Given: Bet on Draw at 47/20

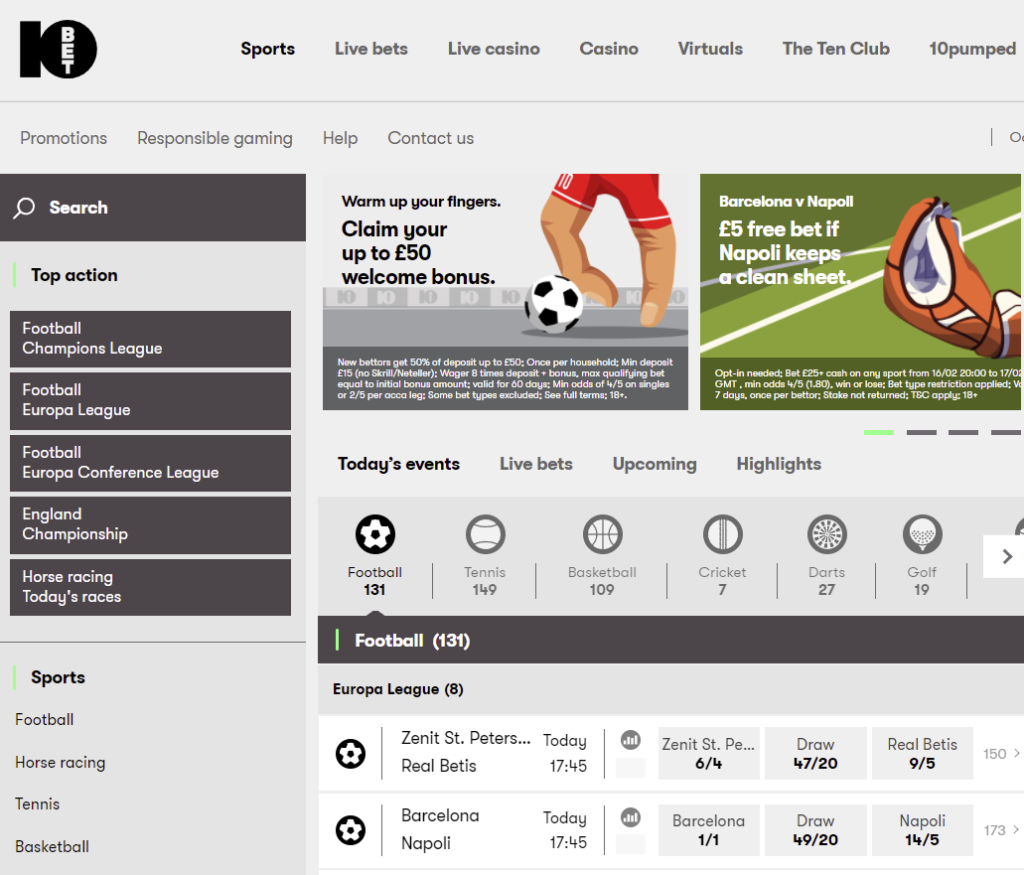Looking at the screenshot, I should [816, 754].
